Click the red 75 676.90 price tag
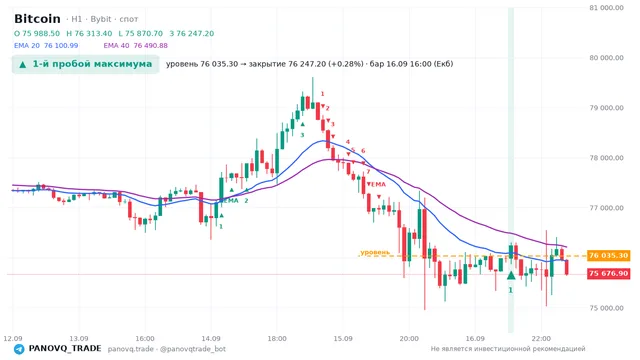Screen dimensions: 640x360 coord(608,273)
